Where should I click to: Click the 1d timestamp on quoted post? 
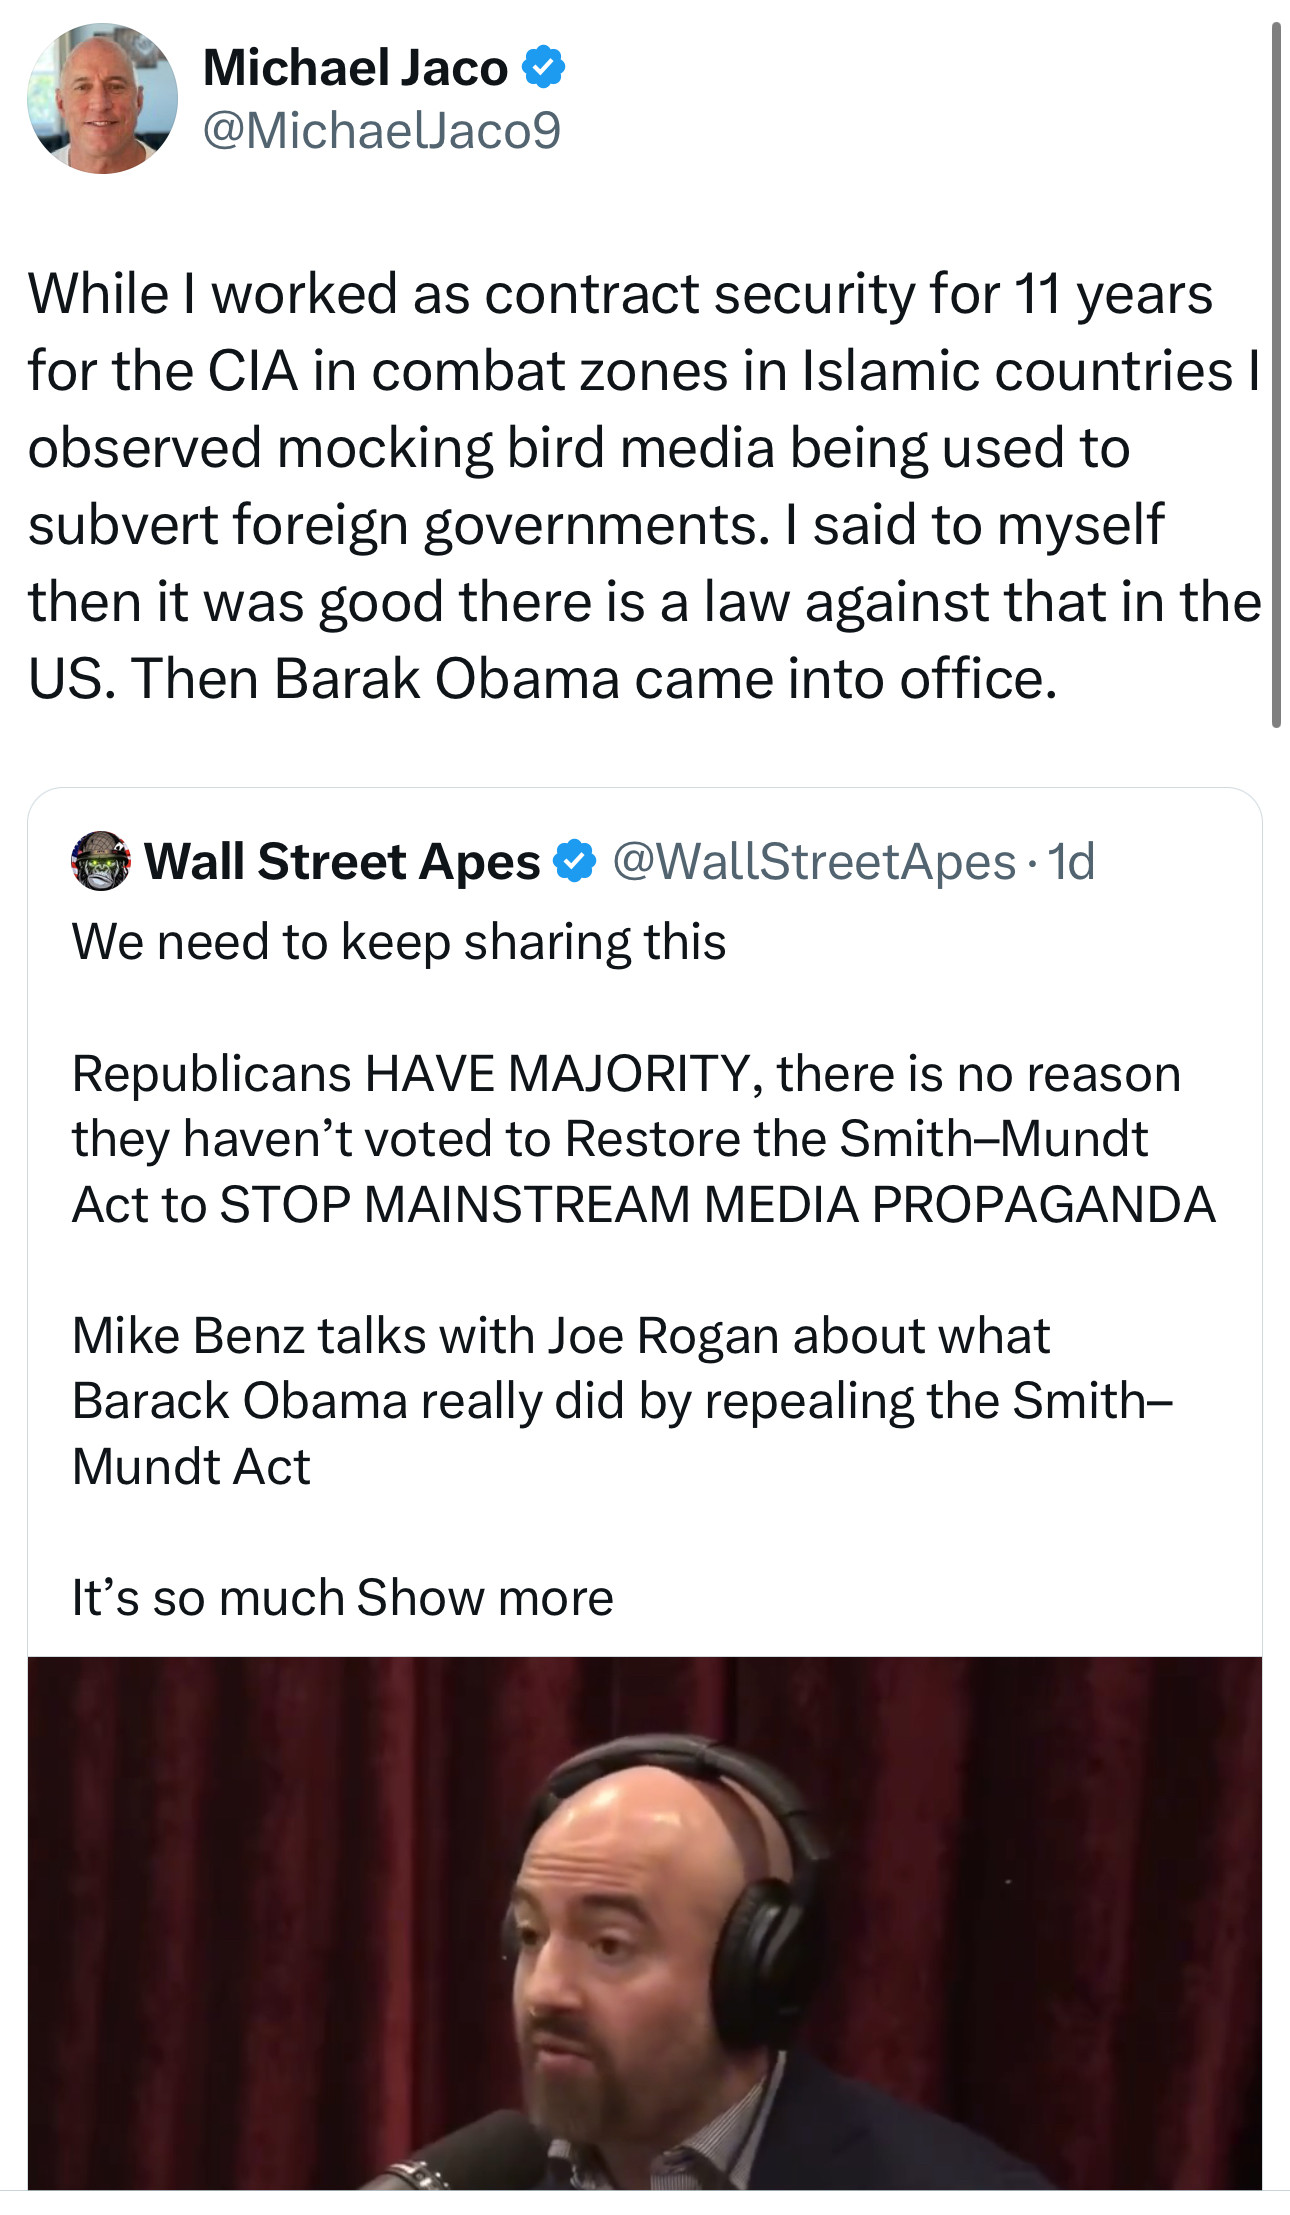pos(1071,862)
